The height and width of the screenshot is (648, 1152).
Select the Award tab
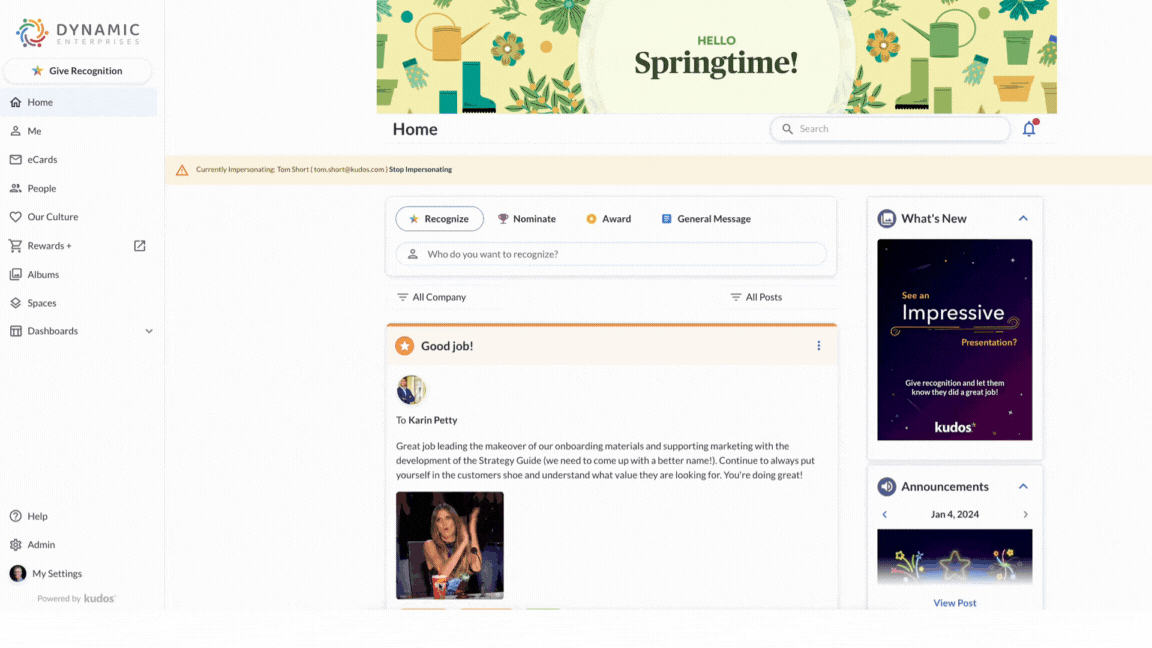pos(608,219)
